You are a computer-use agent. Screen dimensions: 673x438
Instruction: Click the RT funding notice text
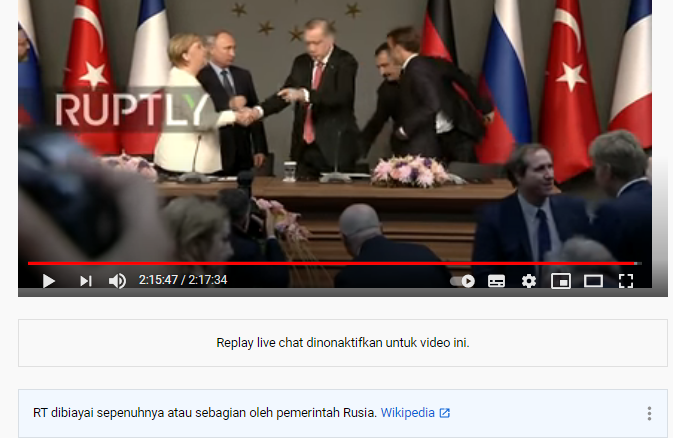tap(205, 413)
